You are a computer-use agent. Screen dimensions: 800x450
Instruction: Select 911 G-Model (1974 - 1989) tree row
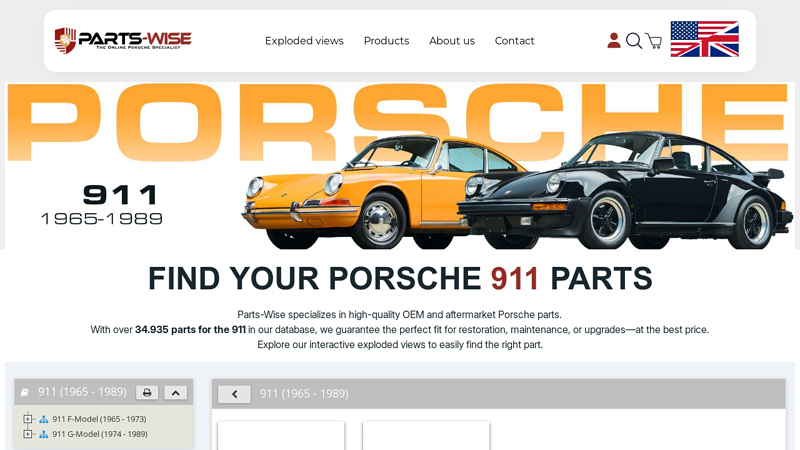tap(99, 434)
